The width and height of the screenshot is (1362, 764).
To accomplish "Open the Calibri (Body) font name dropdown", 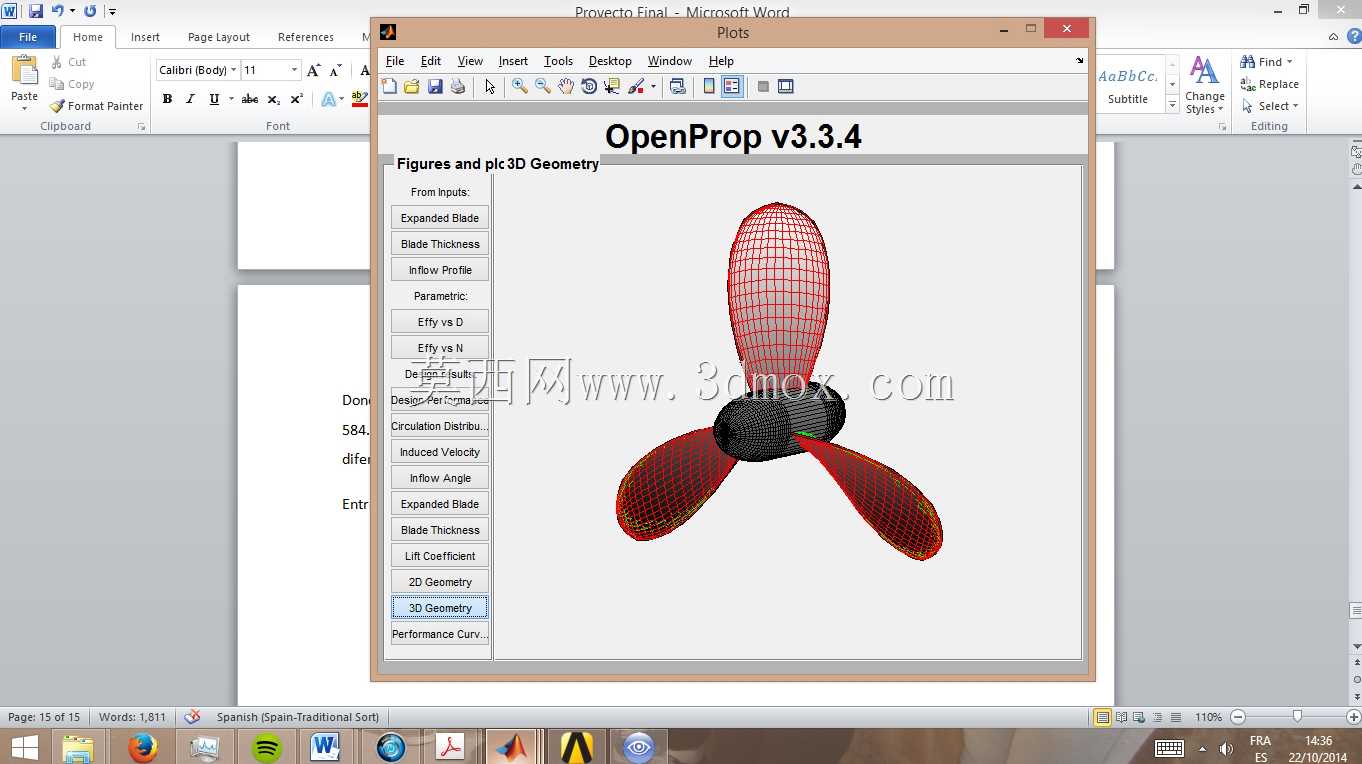I will pyautogui.click(x=234, y=70).
